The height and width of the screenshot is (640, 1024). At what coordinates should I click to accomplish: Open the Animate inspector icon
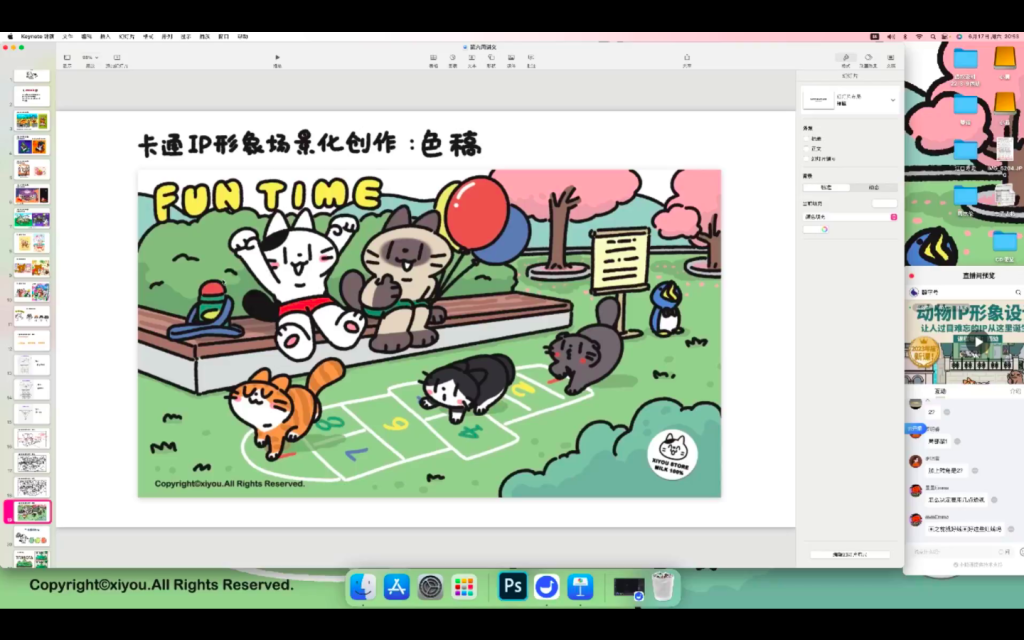[x=868, y=58]
